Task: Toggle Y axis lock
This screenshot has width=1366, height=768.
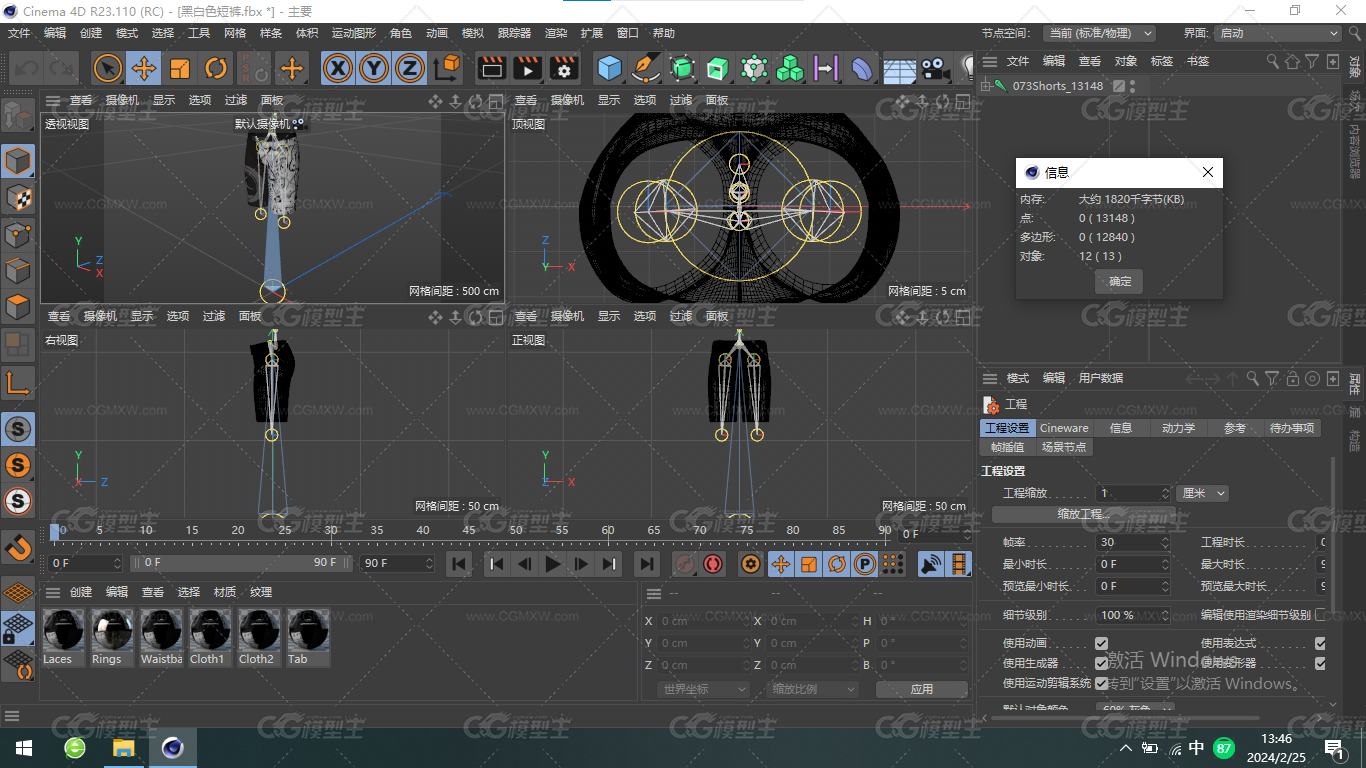Action: (x=374, y=68)
